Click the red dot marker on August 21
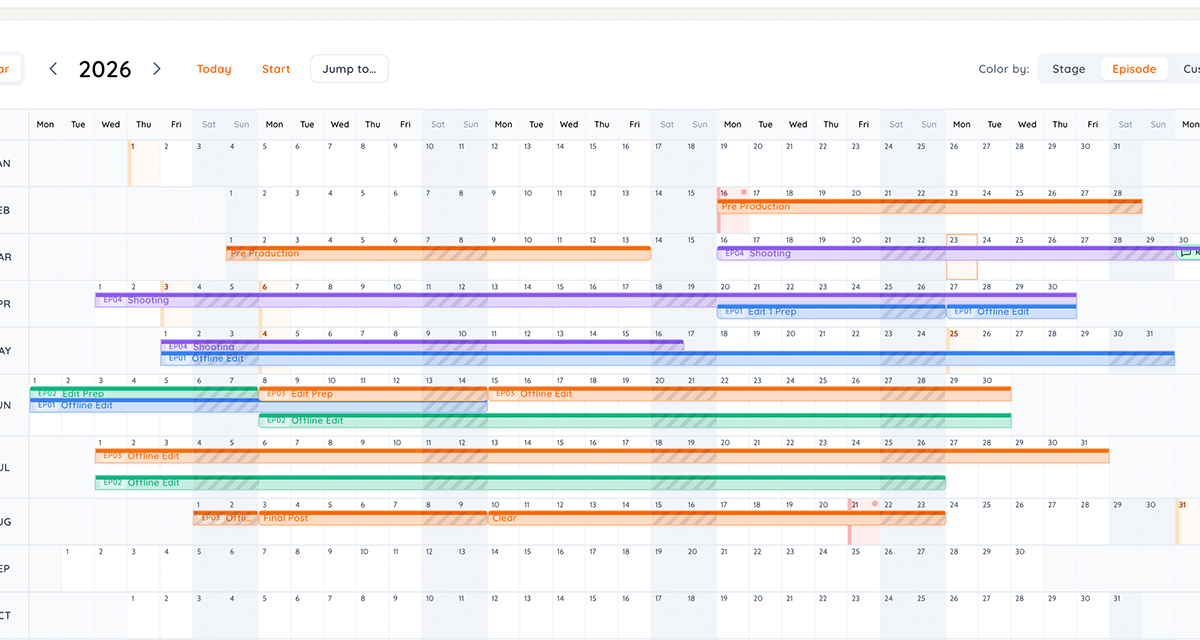This screenshot has width=1200, height=640. [x=874, y=504]
